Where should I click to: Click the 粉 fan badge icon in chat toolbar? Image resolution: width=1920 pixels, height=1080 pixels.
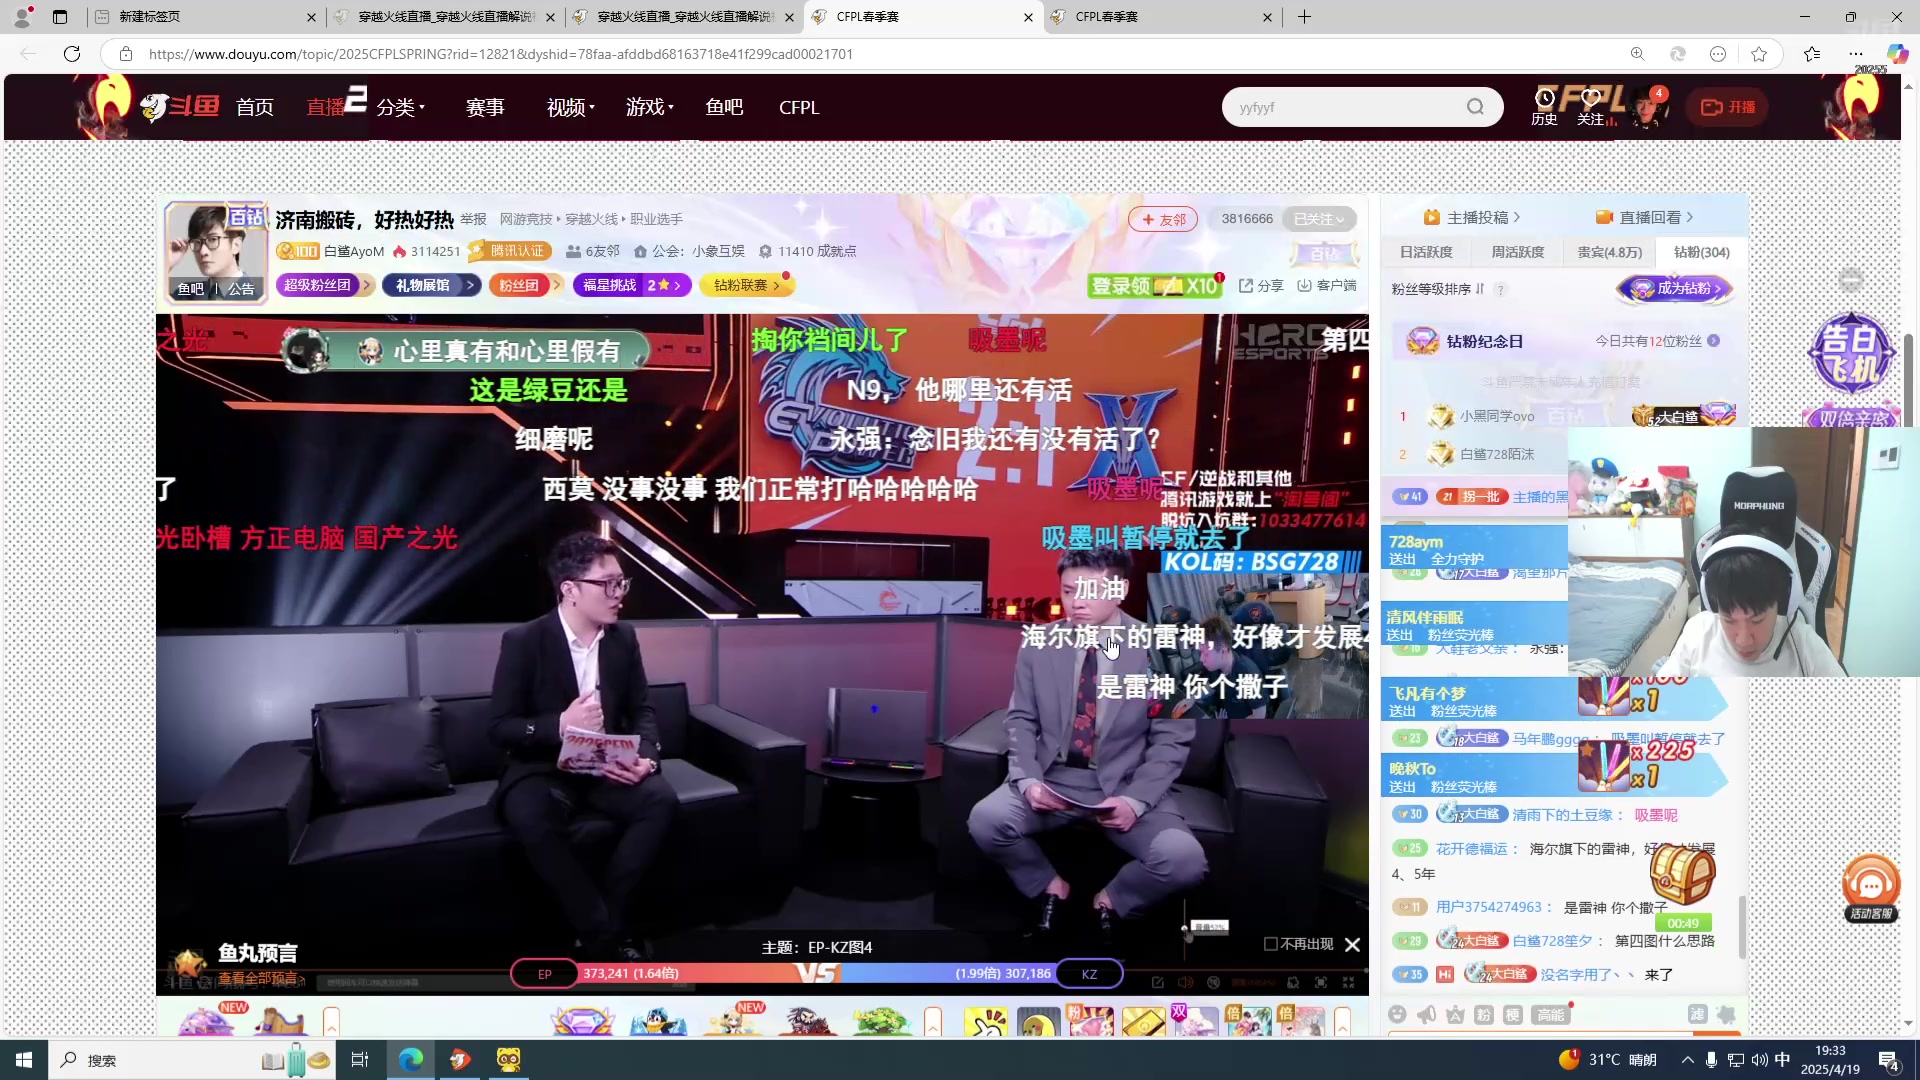click(x=1484, y=1014)
